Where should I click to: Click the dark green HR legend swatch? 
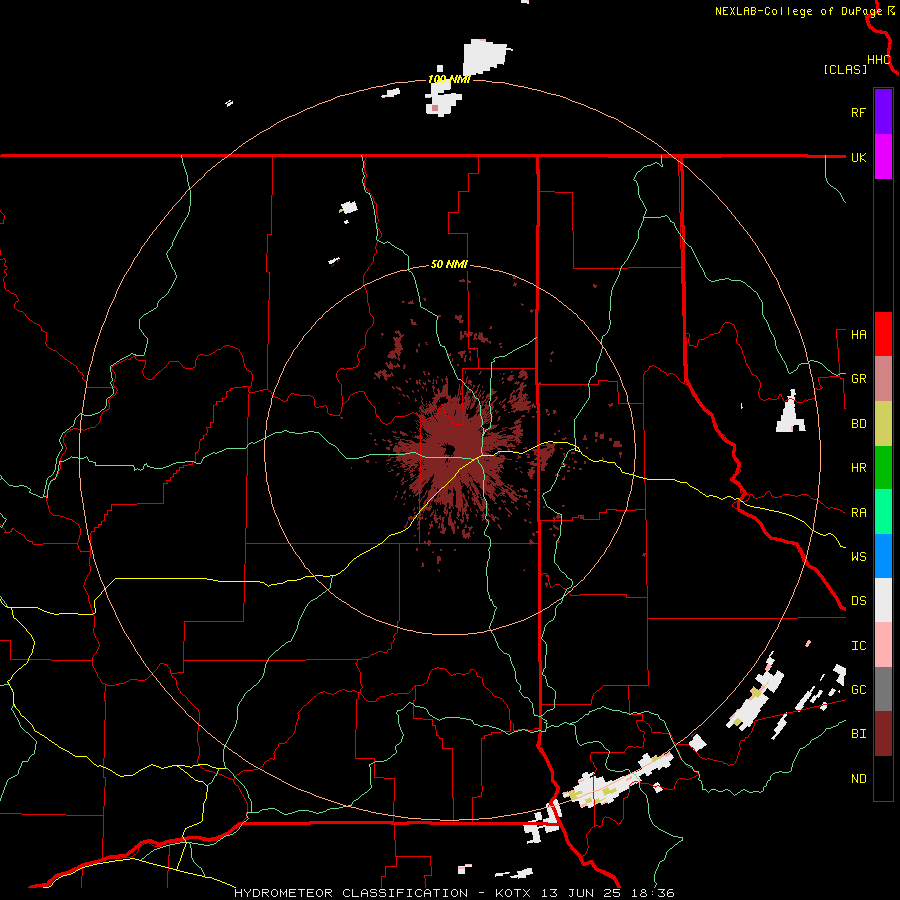[883, 468]
